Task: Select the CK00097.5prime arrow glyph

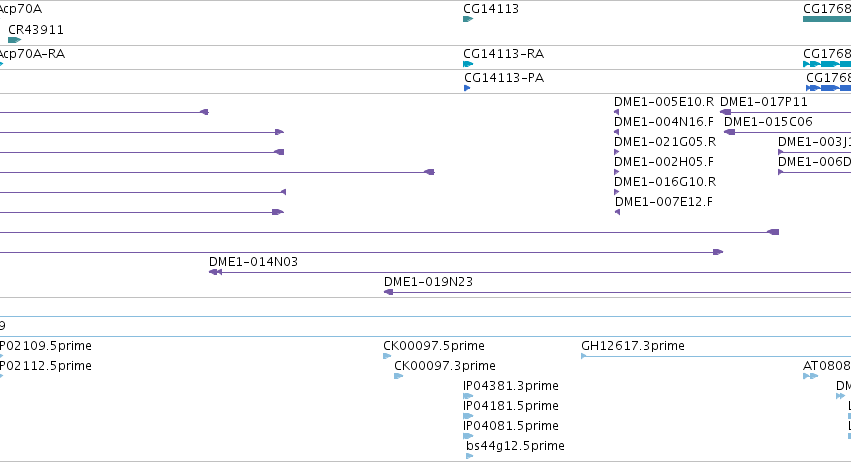Action: [387, 356]
